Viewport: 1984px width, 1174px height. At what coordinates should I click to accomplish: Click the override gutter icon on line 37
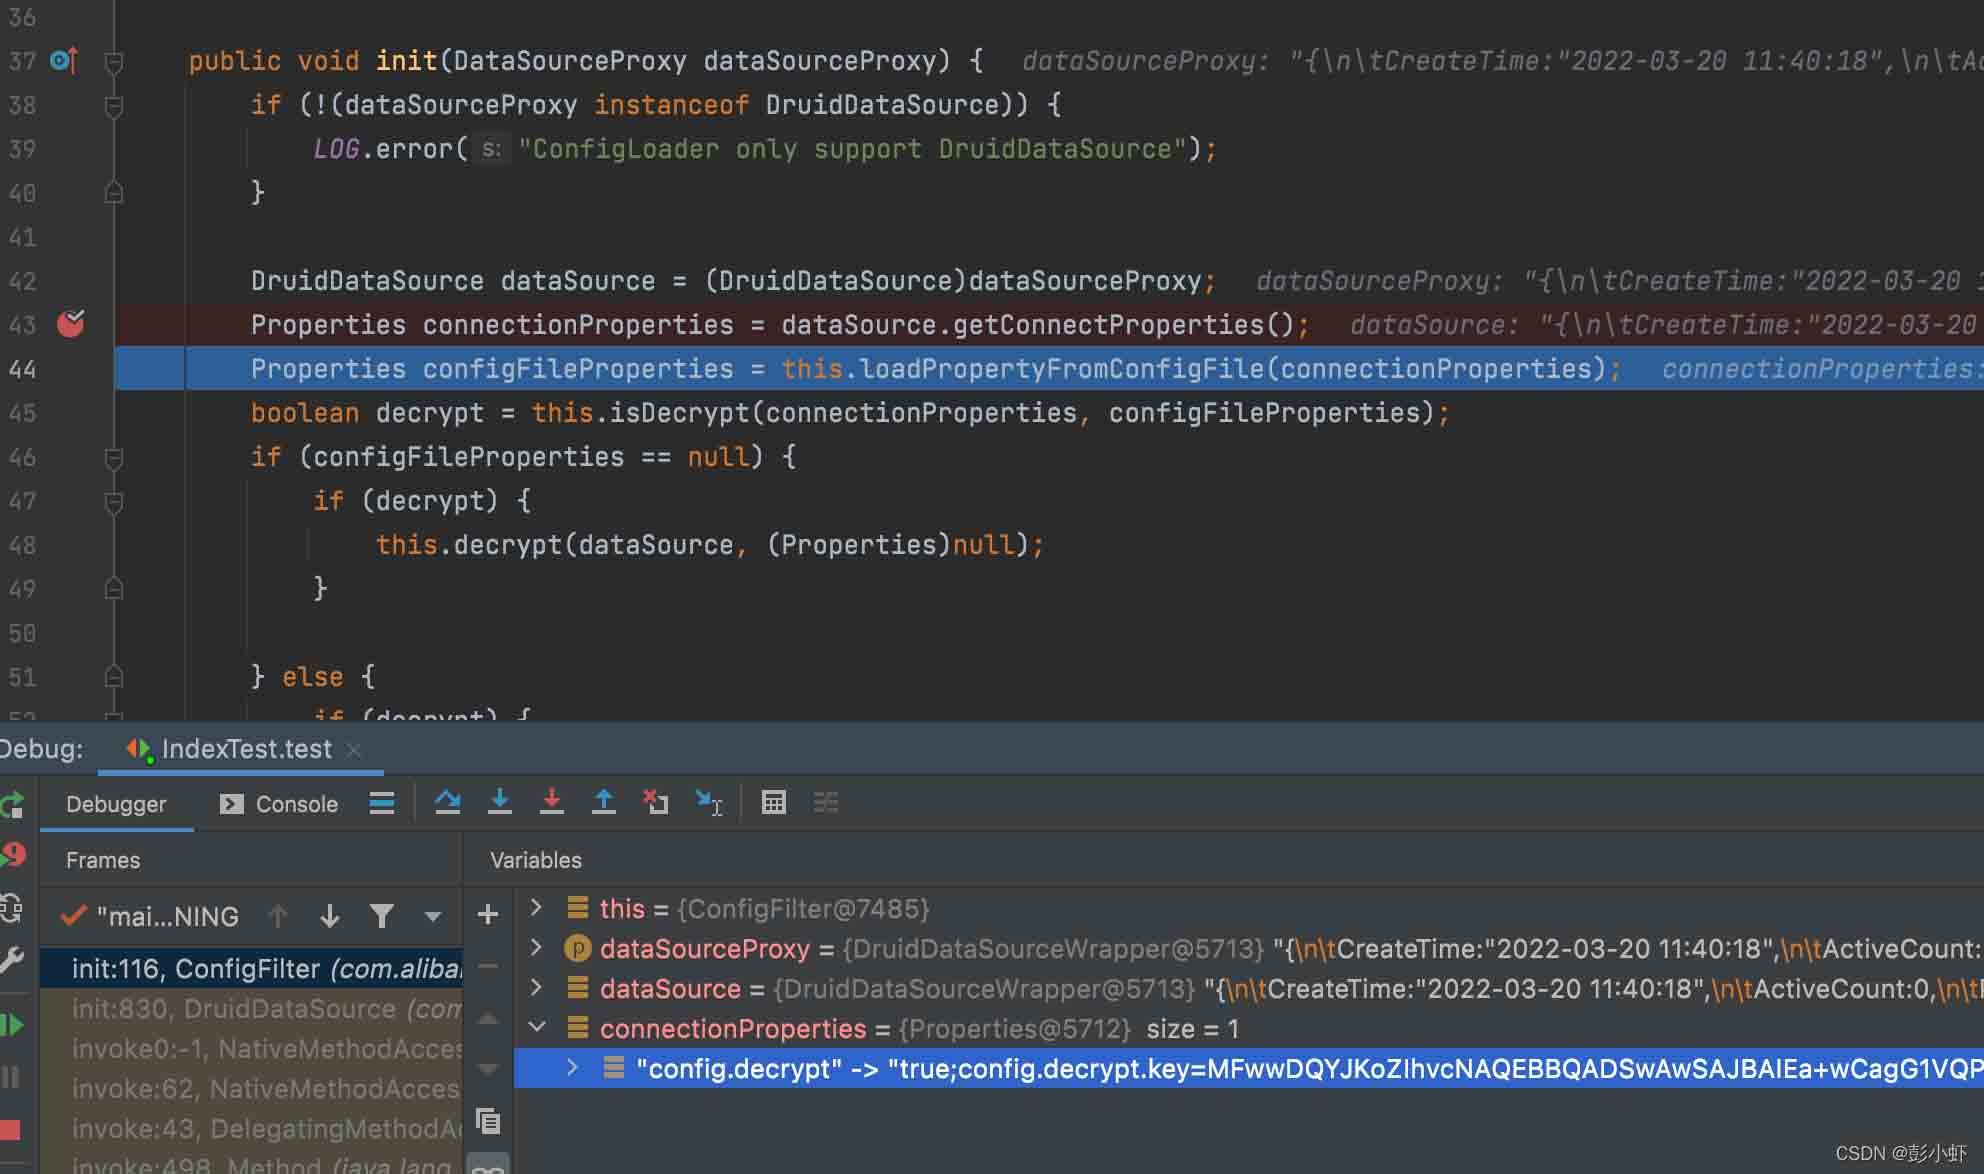(64, 61)
